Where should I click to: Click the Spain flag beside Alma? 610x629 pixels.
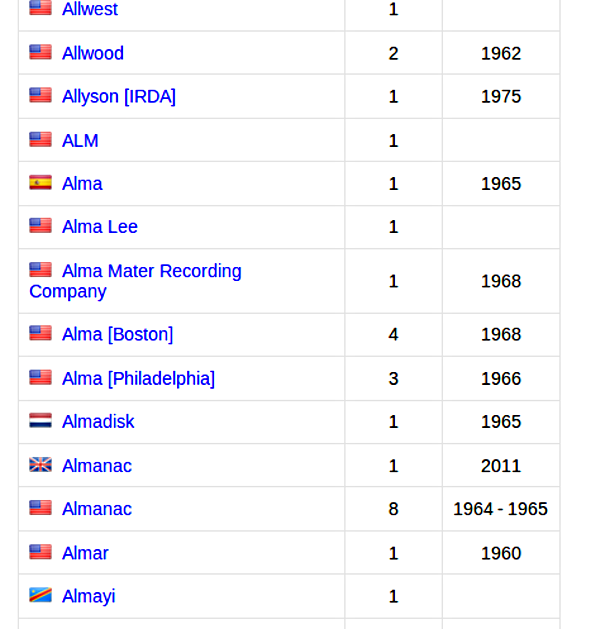point(40,183)
